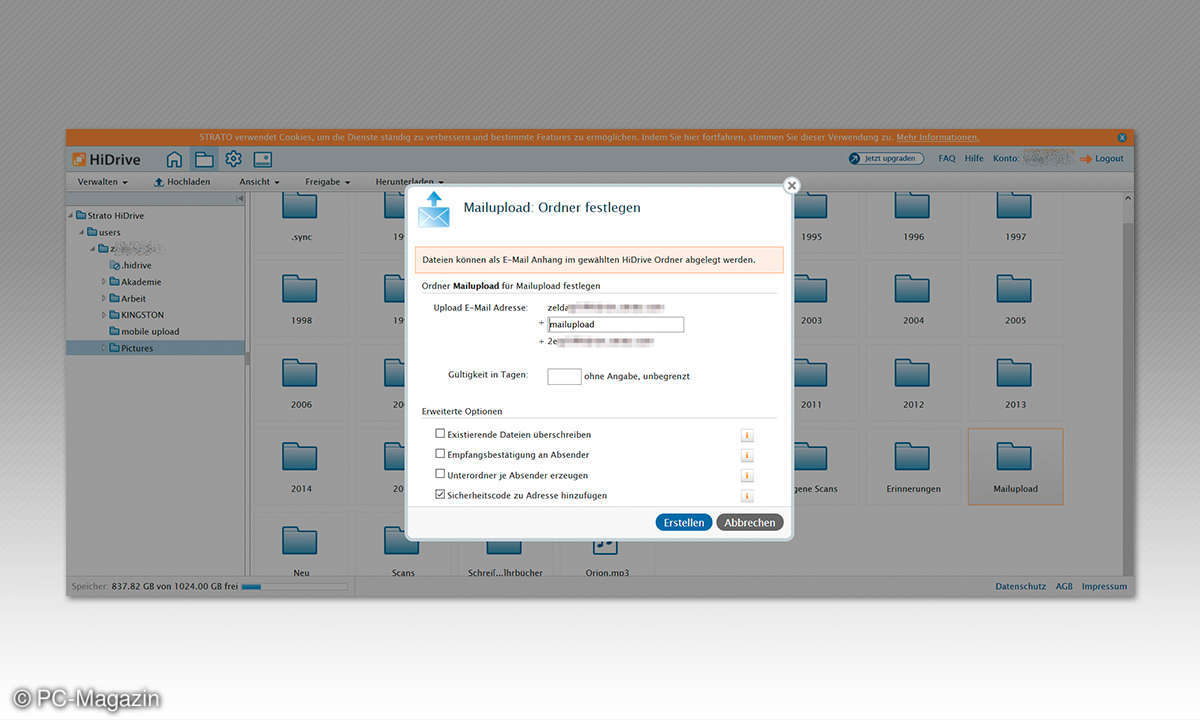Show info for Sicherheitscode zu Adresse

click(x=747, y=495)
